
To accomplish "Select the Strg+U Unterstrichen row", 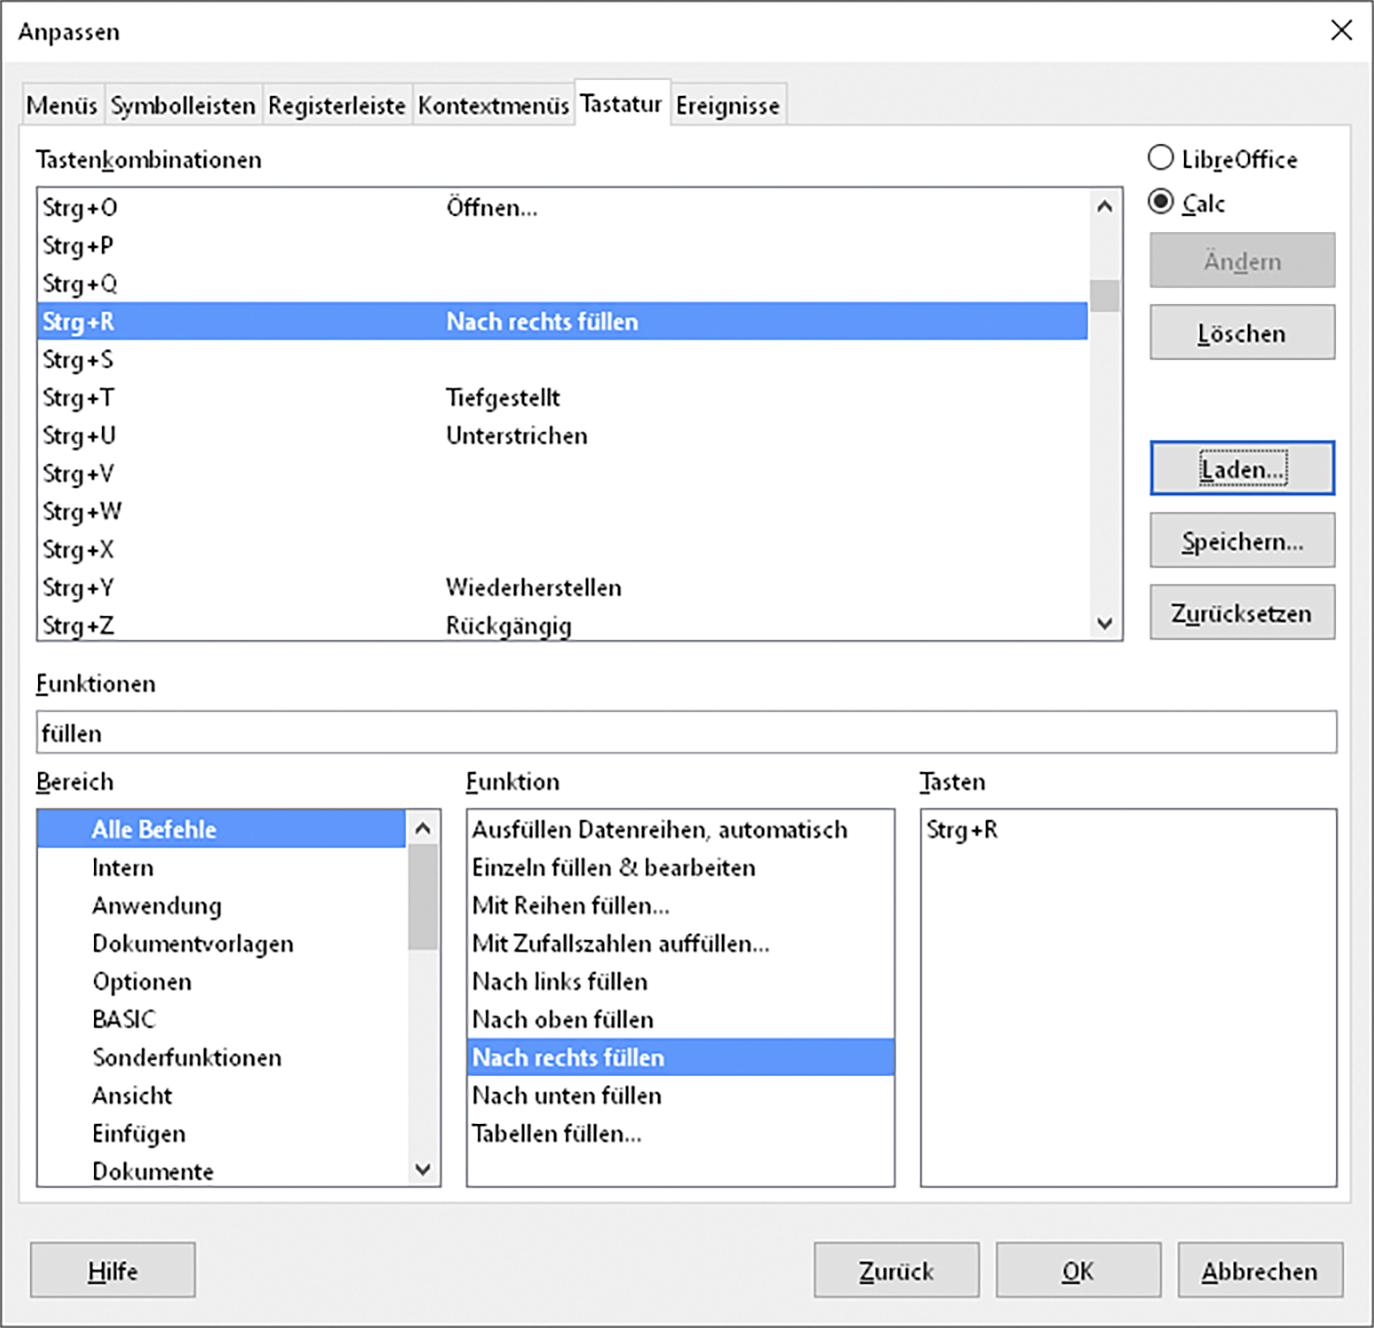I will pos(563,435).
